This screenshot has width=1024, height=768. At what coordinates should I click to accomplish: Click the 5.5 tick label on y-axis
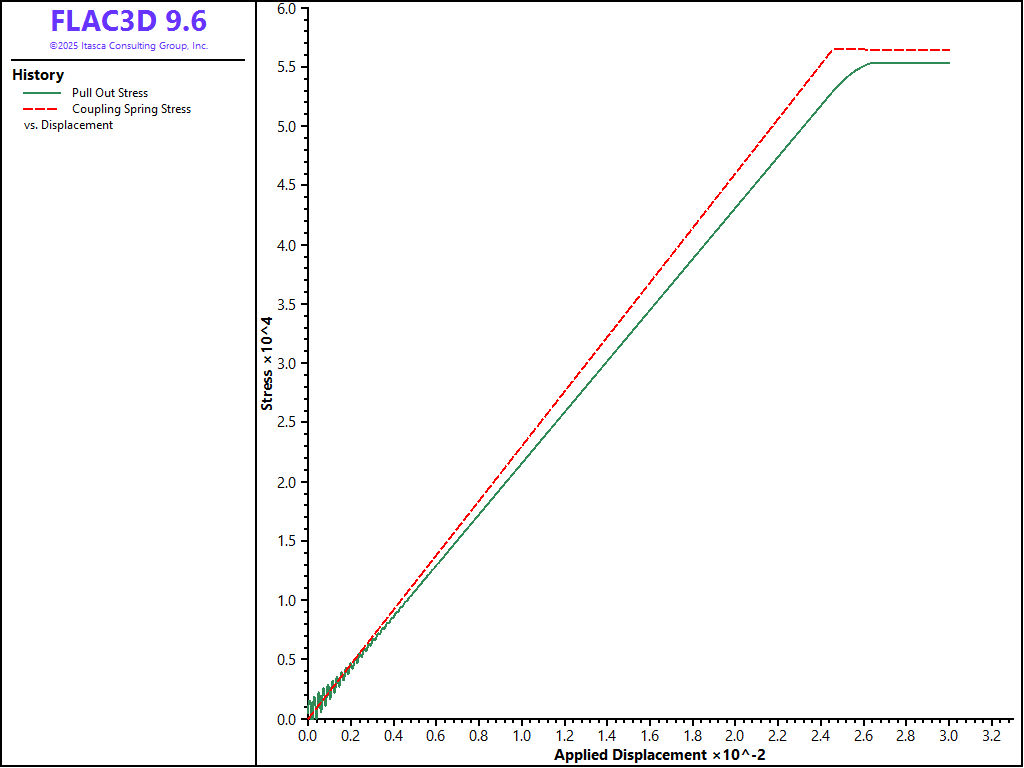click(286, 67)
